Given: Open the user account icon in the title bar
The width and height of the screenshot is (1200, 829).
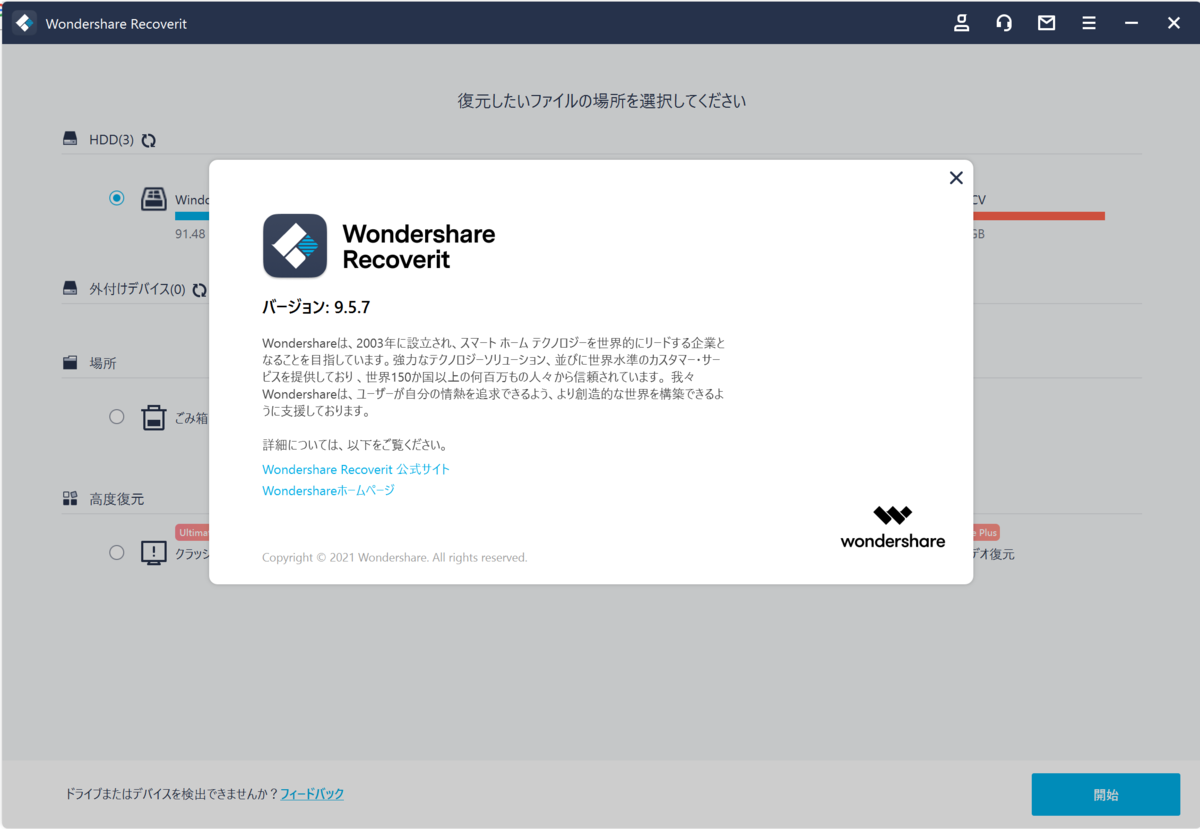Looking at the screenshot, I should click(x=962, y=23).
